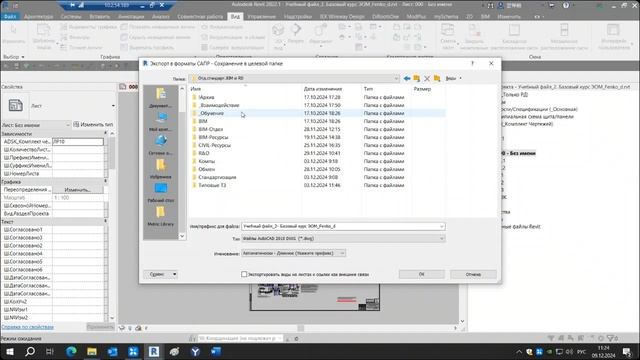The height and width of the screenshot is (360, 640).
Task: Click the Apply button in the Properties panel
Action: tap(100, 327)
